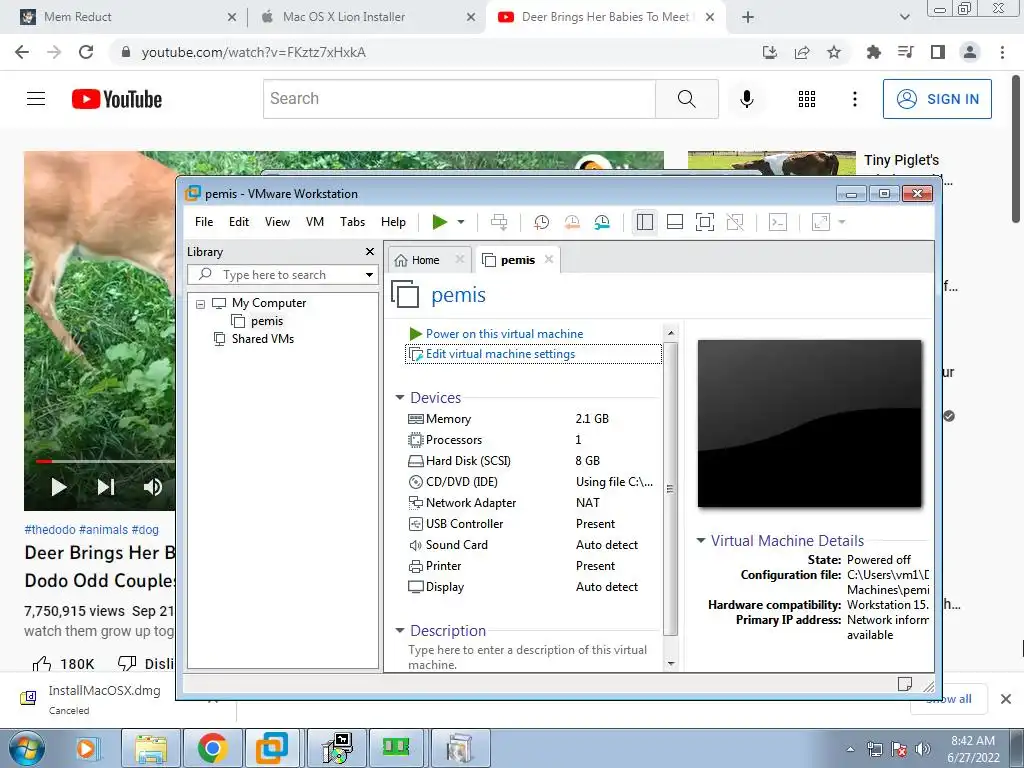This screenshot has height=768, width=1024.
Task: Open the Chrome icon in the taskbar
Action: (212, 748)
